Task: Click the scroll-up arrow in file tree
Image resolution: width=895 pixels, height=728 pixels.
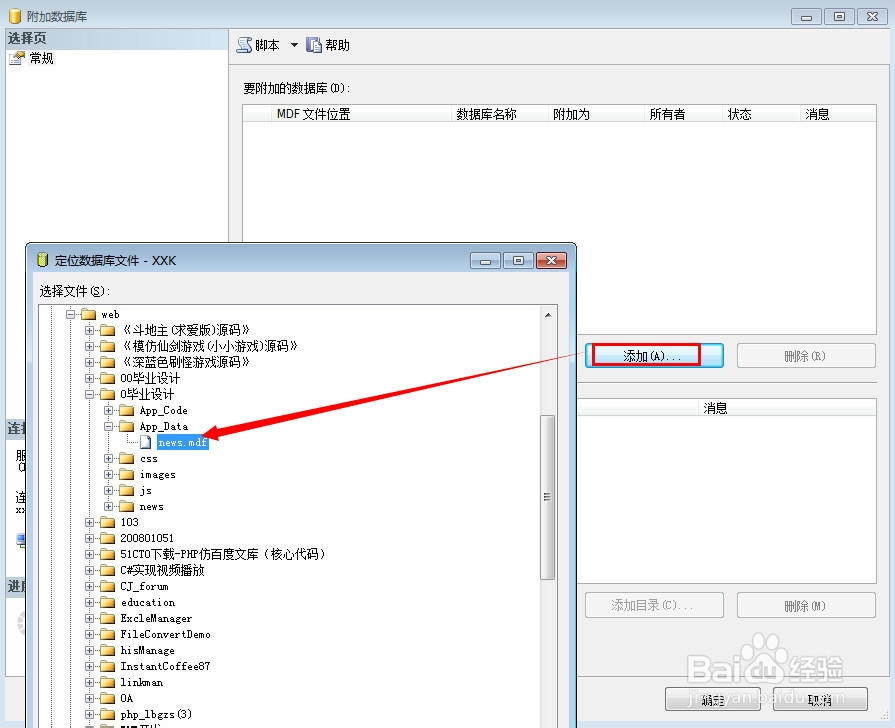Action: coord(548,315)
